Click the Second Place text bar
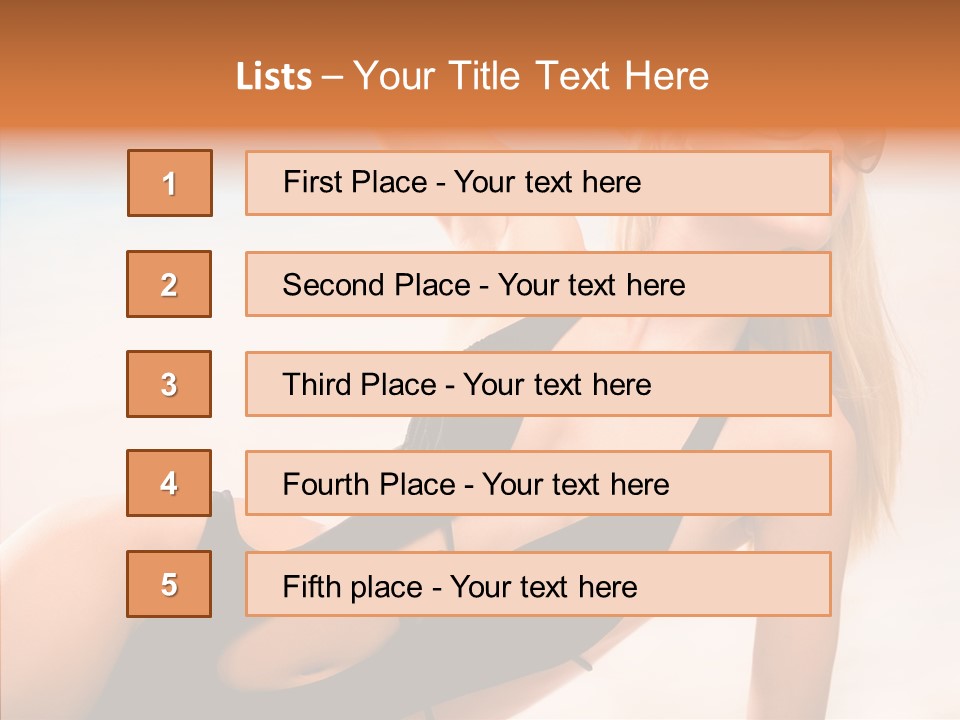The height and width of the screenshot is (720, 960). click(538, 284)
